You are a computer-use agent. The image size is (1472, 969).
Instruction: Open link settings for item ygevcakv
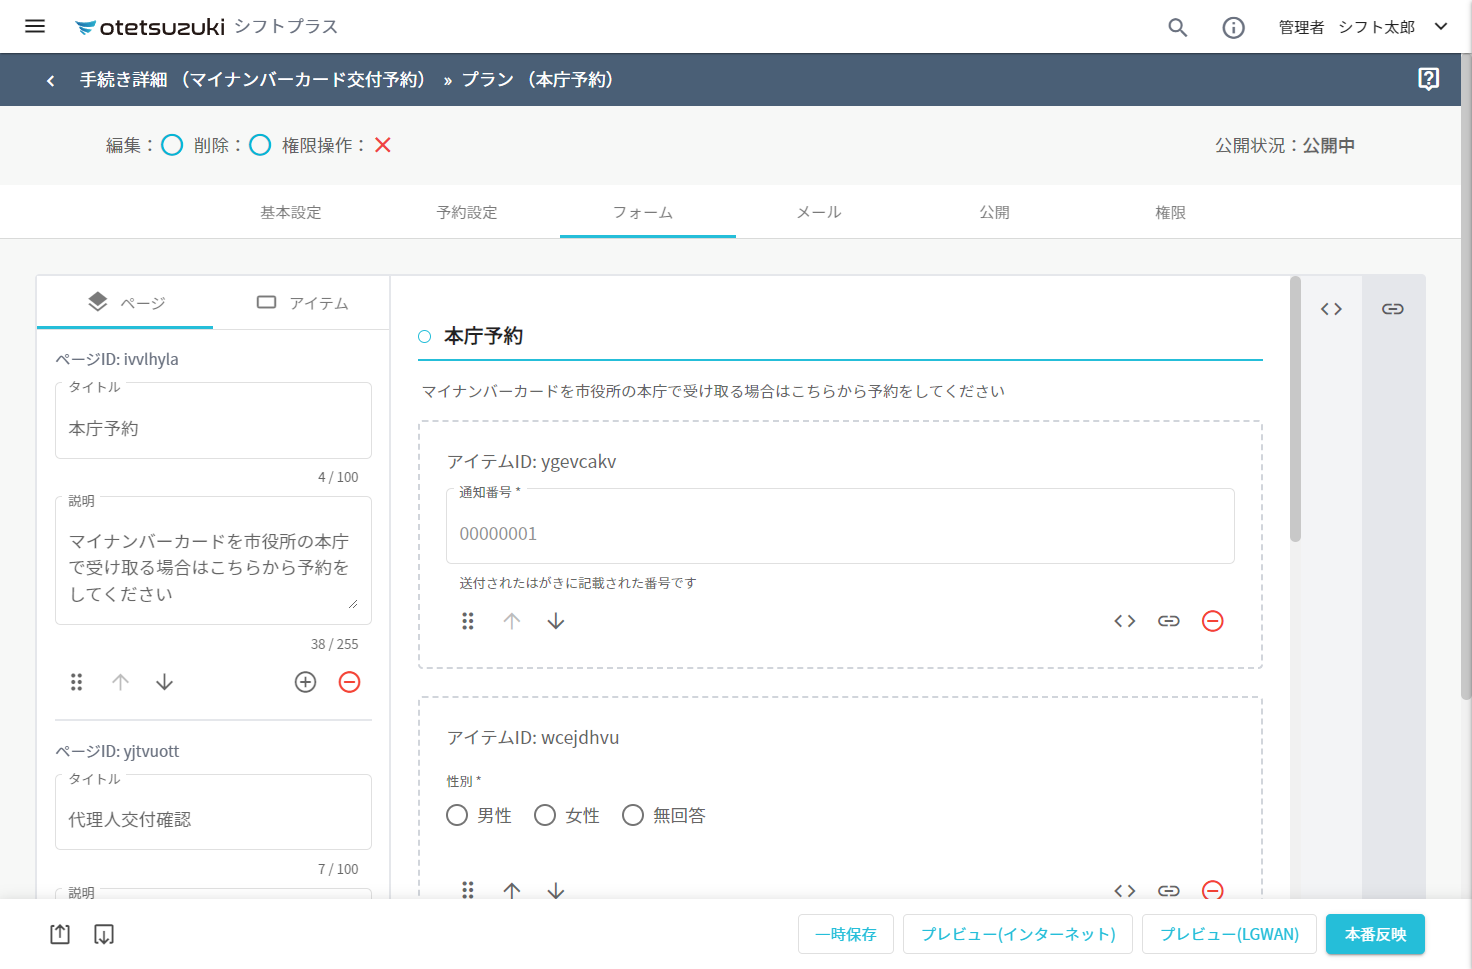(1169, 621)
